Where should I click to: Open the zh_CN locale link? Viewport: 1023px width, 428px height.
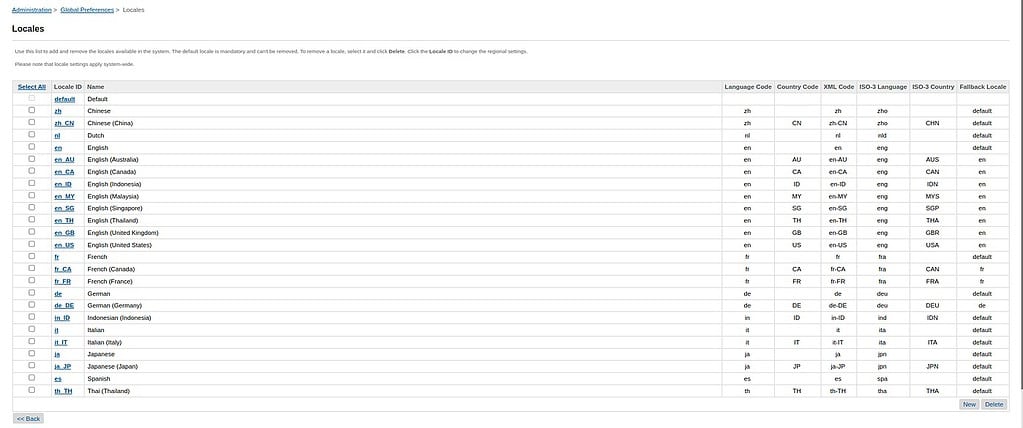click(x=64, y=123)
